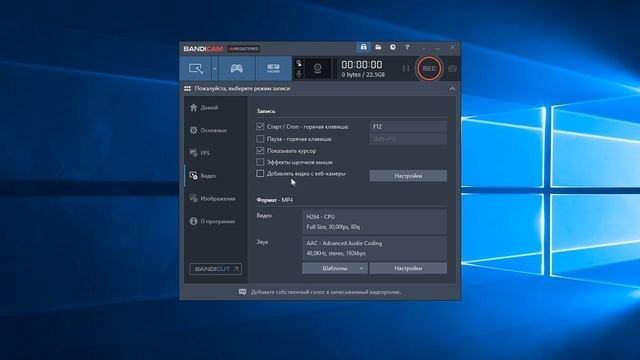The height and width of the screenshot is (360, 640).
Task: Click the Shift+F12 pause hotkey field
Action: click(x=408, y=139)
